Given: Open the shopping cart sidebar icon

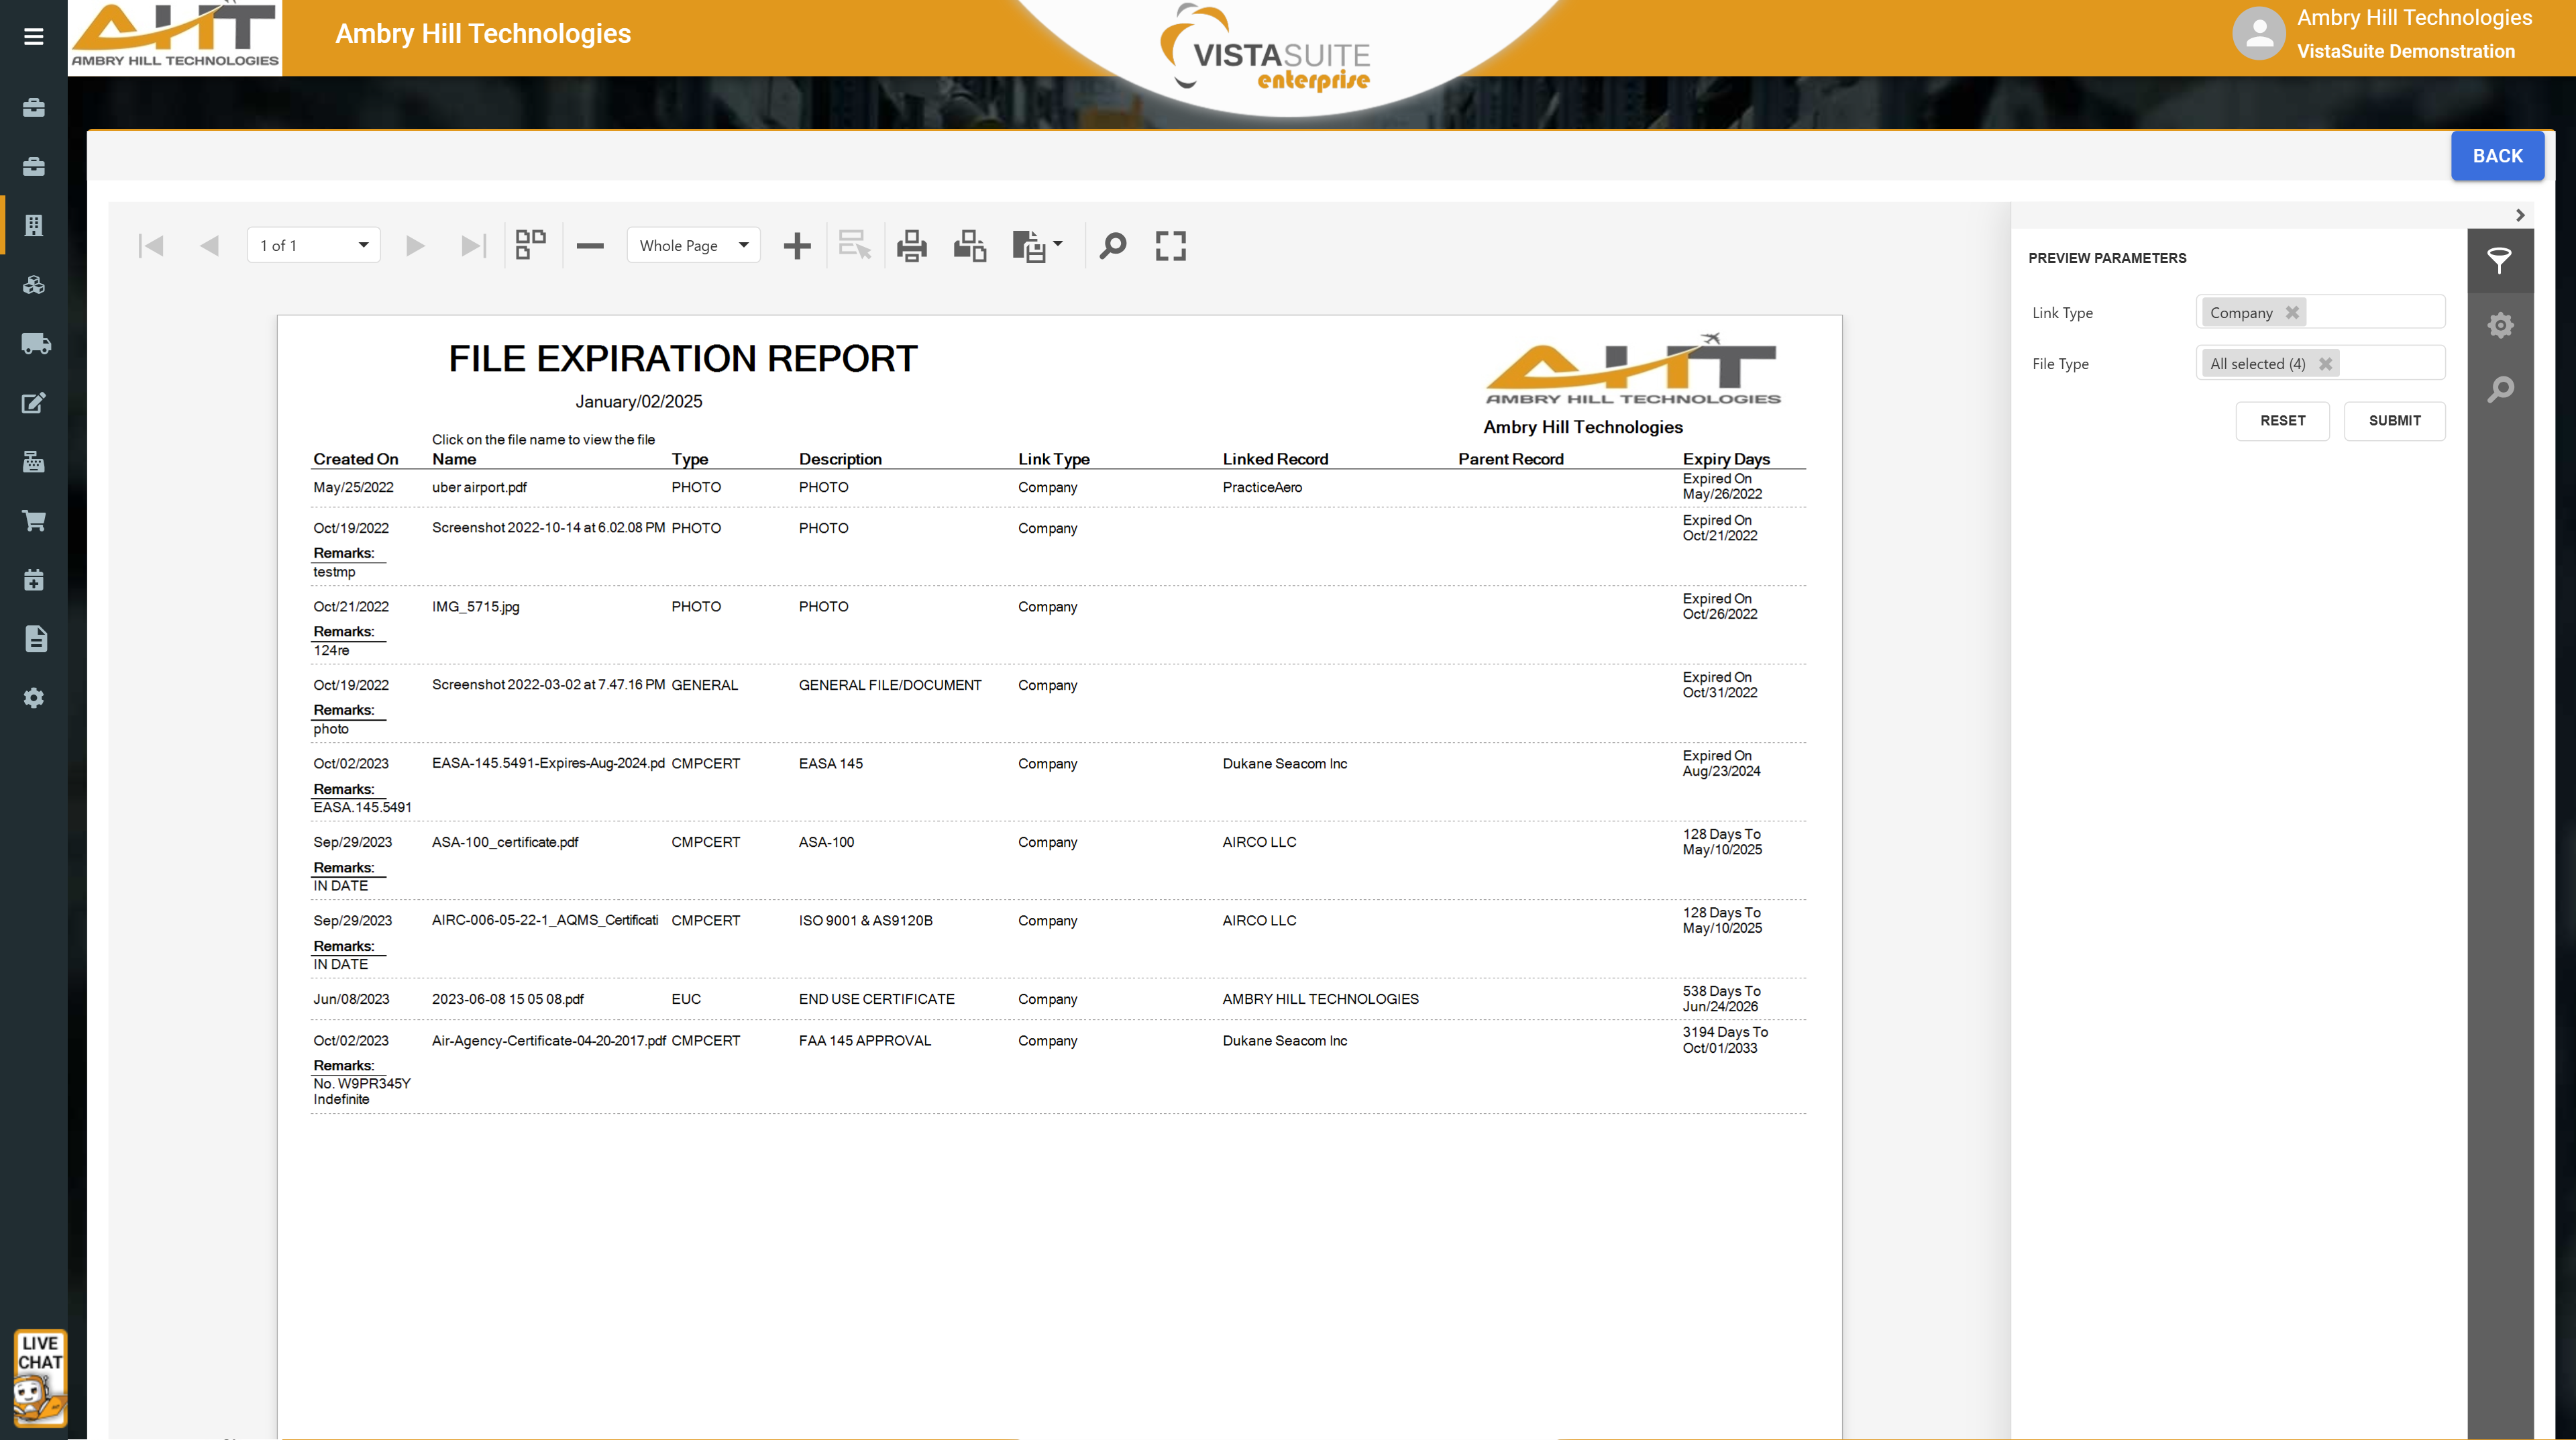Looking at the screenshot, I should 33,521.
